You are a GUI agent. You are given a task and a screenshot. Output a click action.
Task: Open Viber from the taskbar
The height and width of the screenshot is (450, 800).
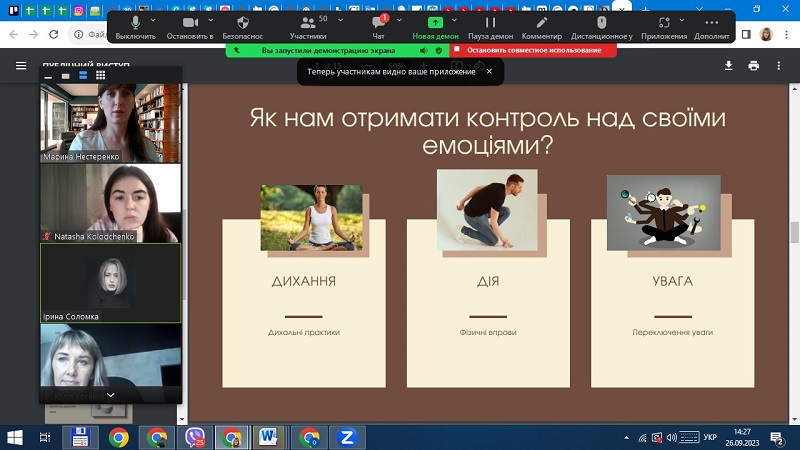pyautogui.click(x=195, y=437)
